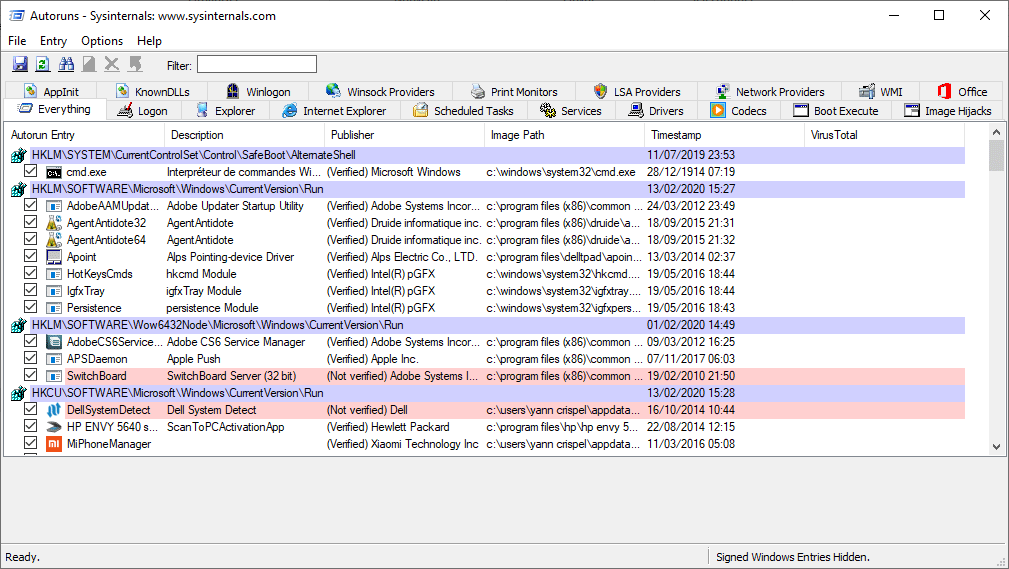The height and width of the screenshot is (569, 1009).
Task: Click the Save toolbar icon
Action: coord(19,64)
